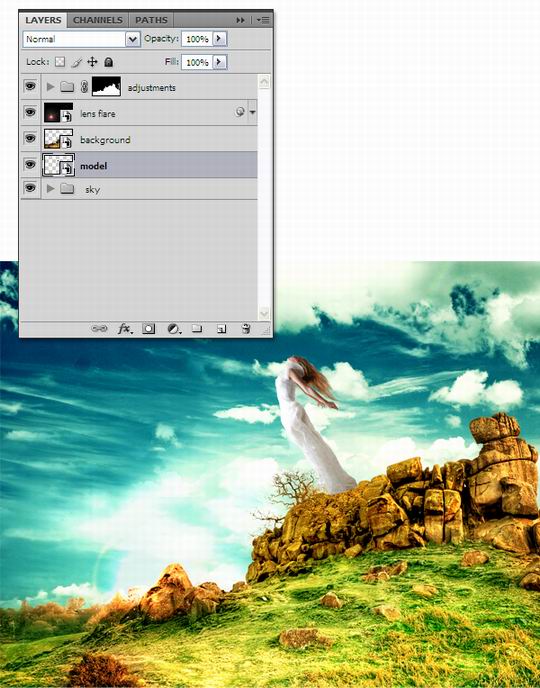Click the layers scrollbar down arrow

pyautogui.click(x=265, y=313)
